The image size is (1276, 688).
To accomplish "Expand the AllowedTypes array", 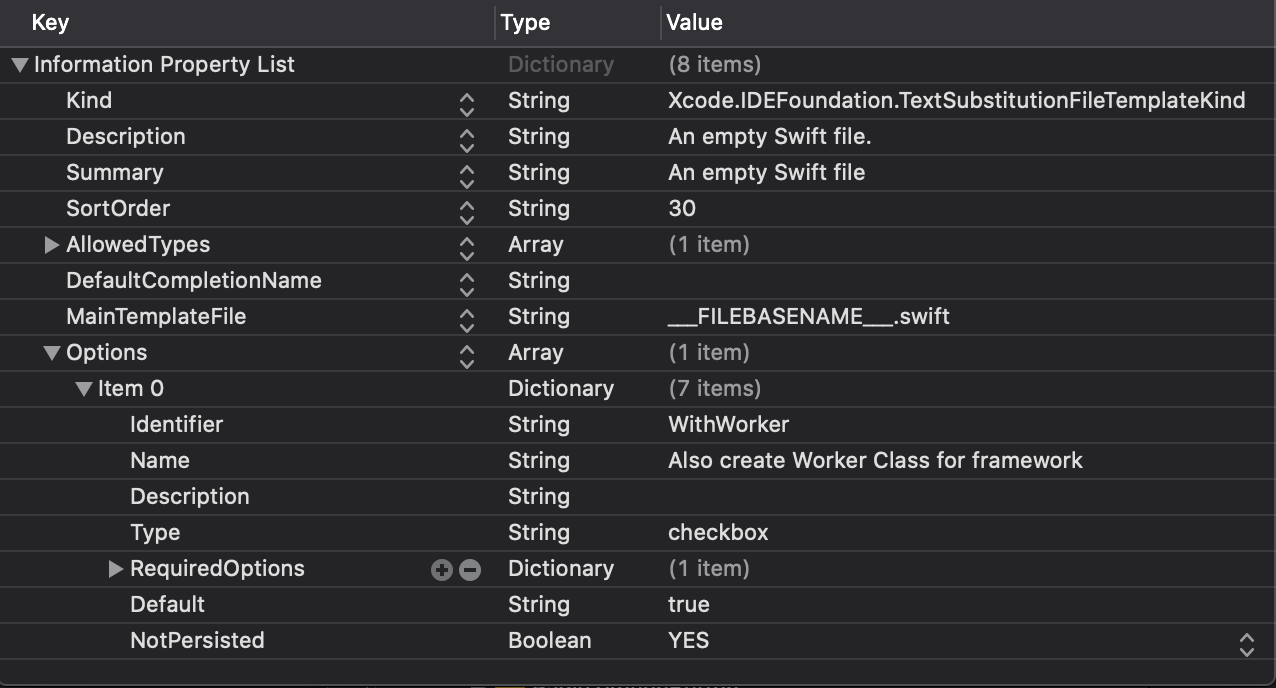I will pos(52,245).
